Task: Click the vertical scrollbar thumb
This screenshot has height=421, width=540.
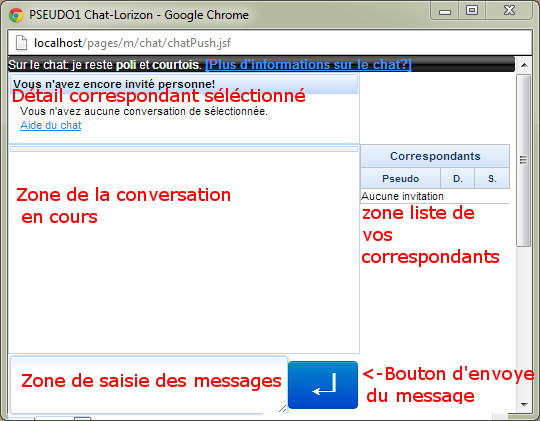Action: (523, 160)
